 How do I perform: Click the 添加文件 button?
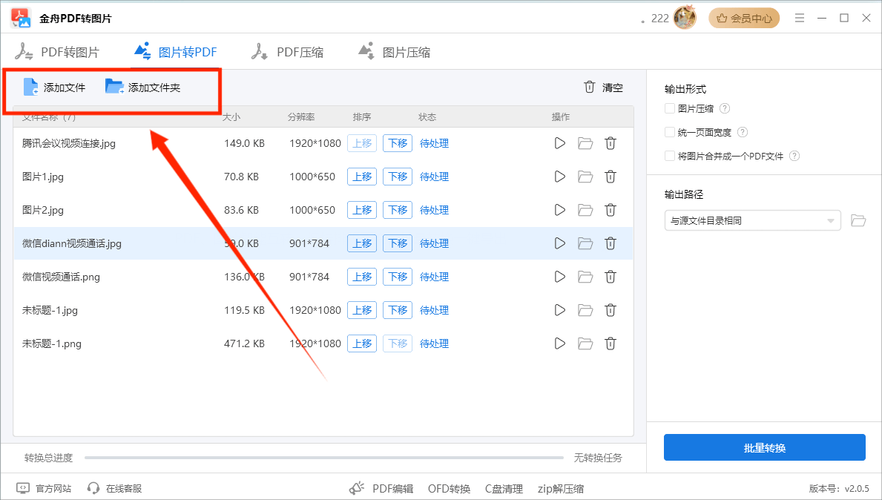55,88
